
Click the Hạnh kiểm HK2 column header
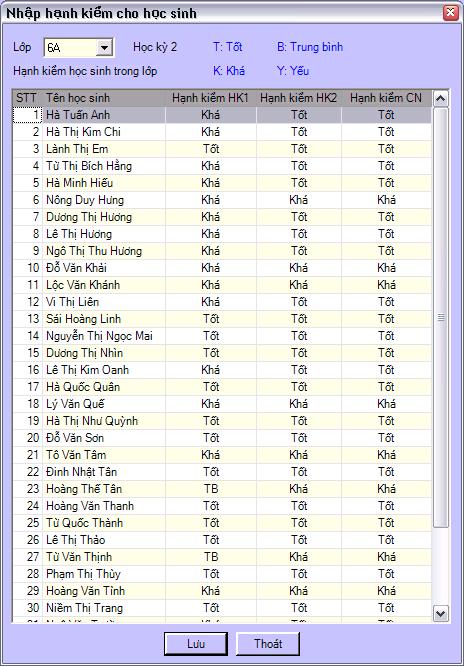click(299, 98)
